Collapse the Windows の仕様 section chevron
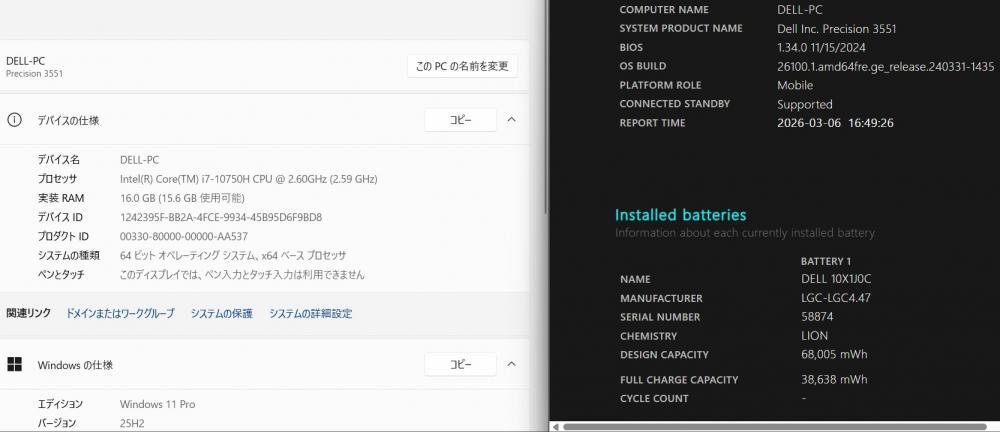This screenshot has width=1000, height=432. 511,364
